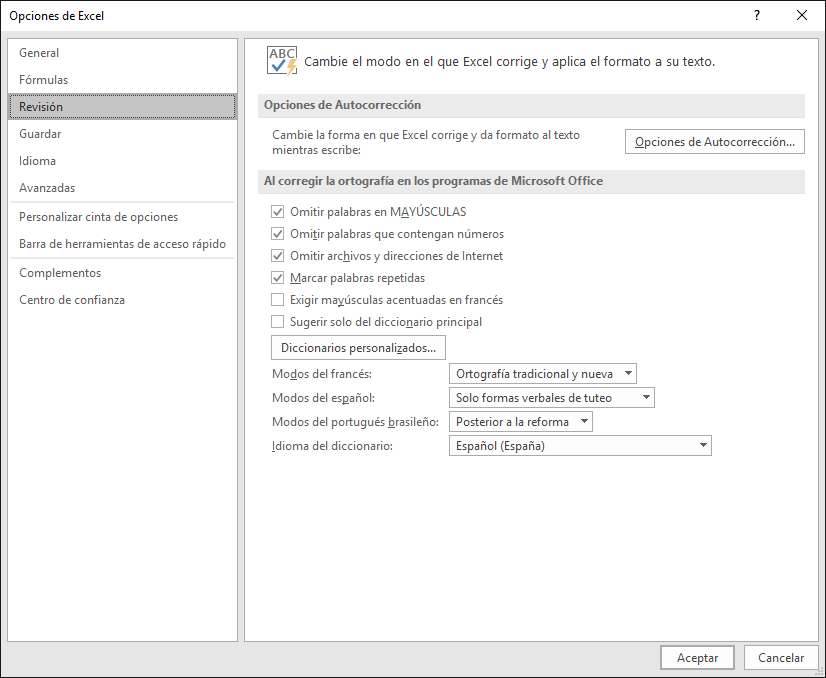Click the ABC spell-check proofing icon
Viewport: 826px width, 678px height.
click(x=282, y=61)
